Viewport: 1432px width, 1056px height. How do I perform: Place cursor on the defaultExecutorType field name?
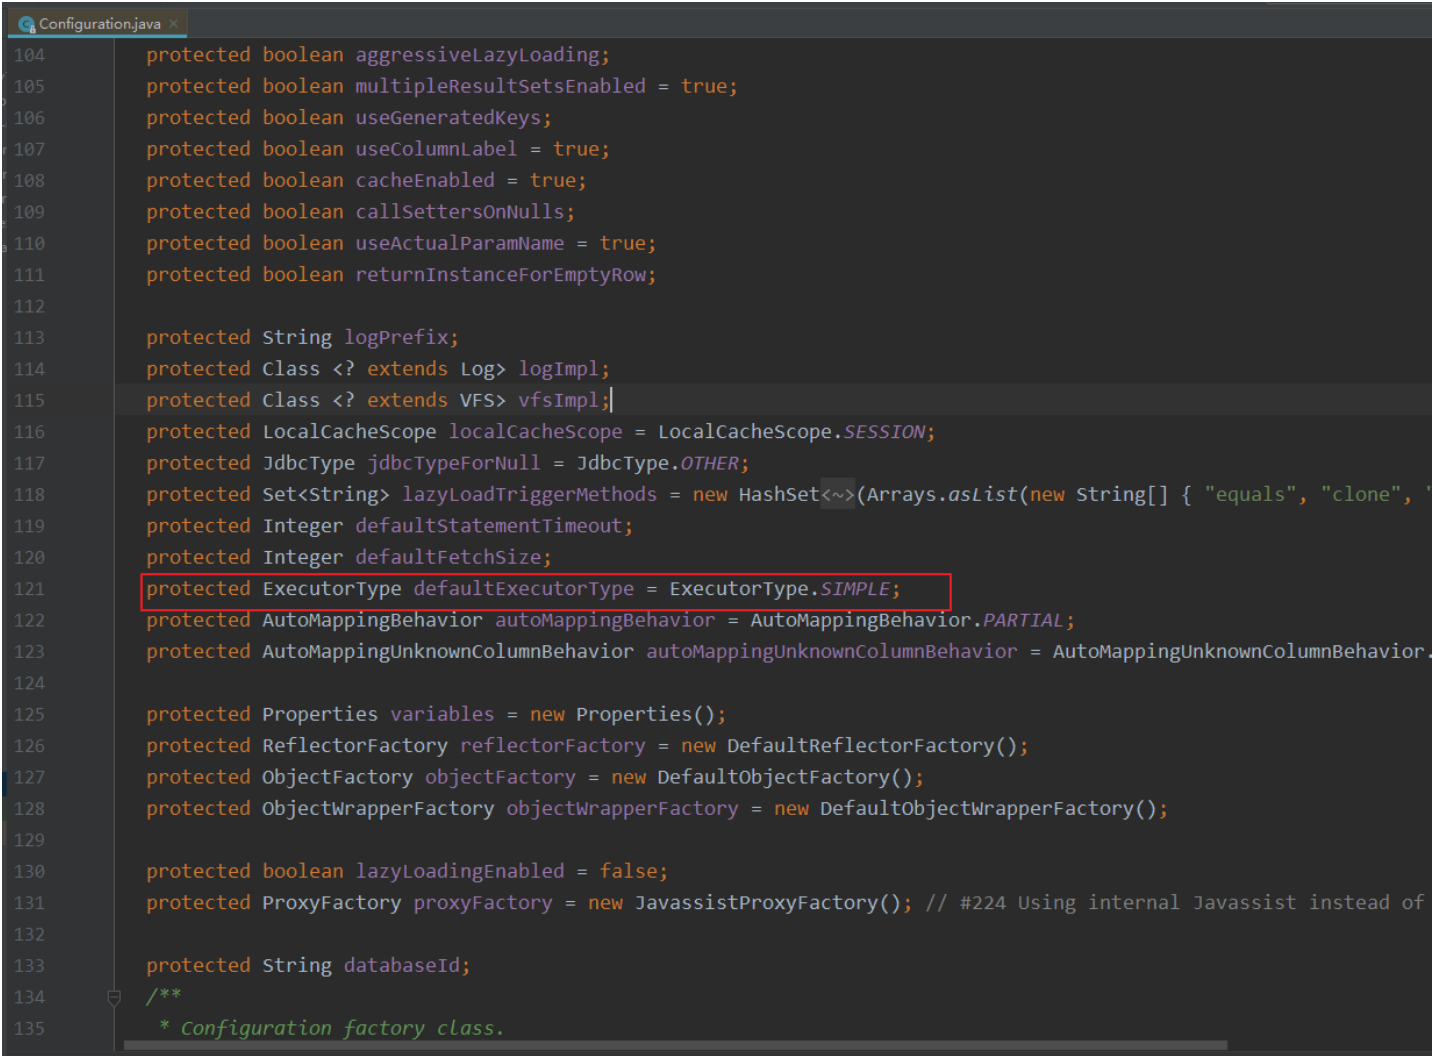(523, 589)
